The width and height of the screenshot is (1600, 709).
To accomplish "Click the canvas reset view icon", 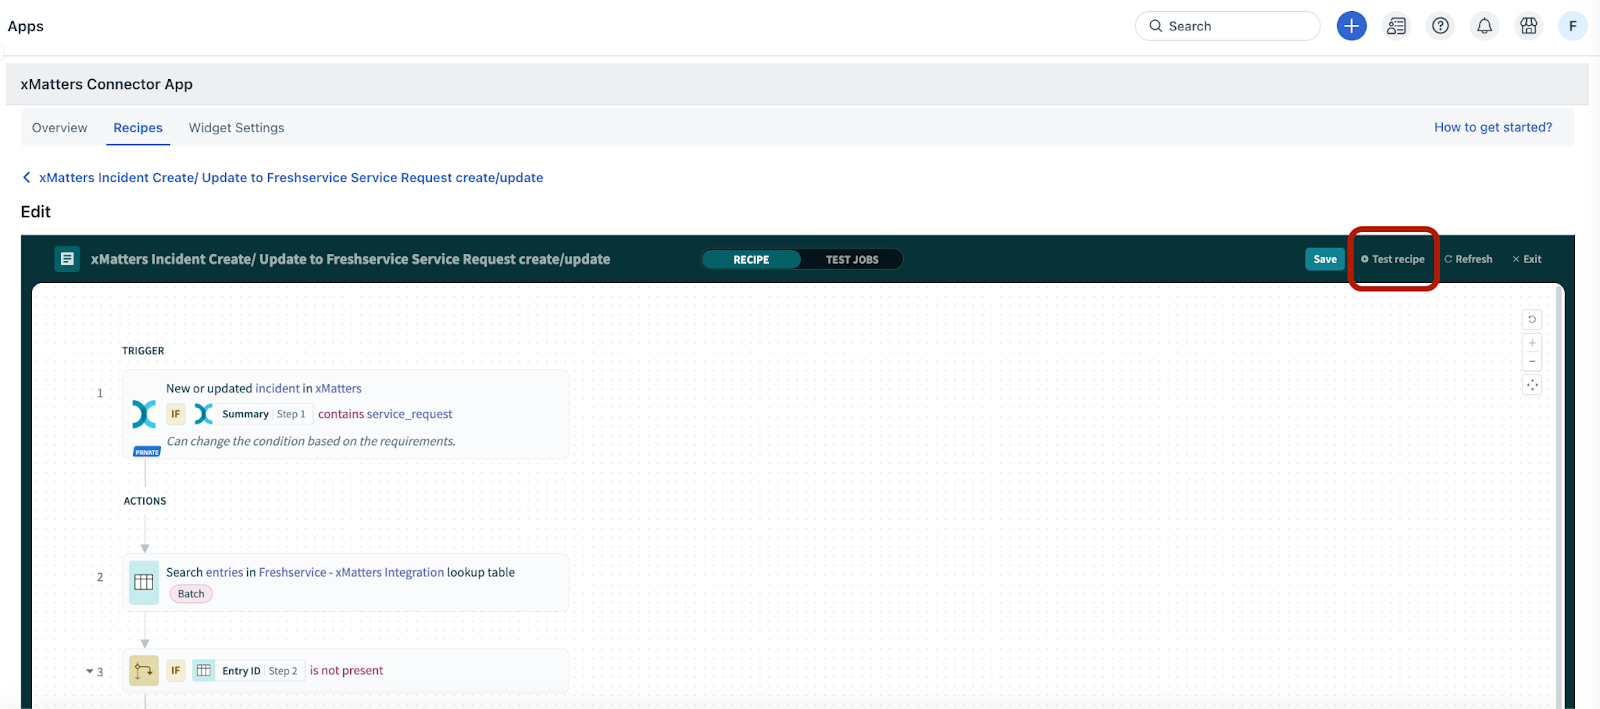I will point(1532,319).
